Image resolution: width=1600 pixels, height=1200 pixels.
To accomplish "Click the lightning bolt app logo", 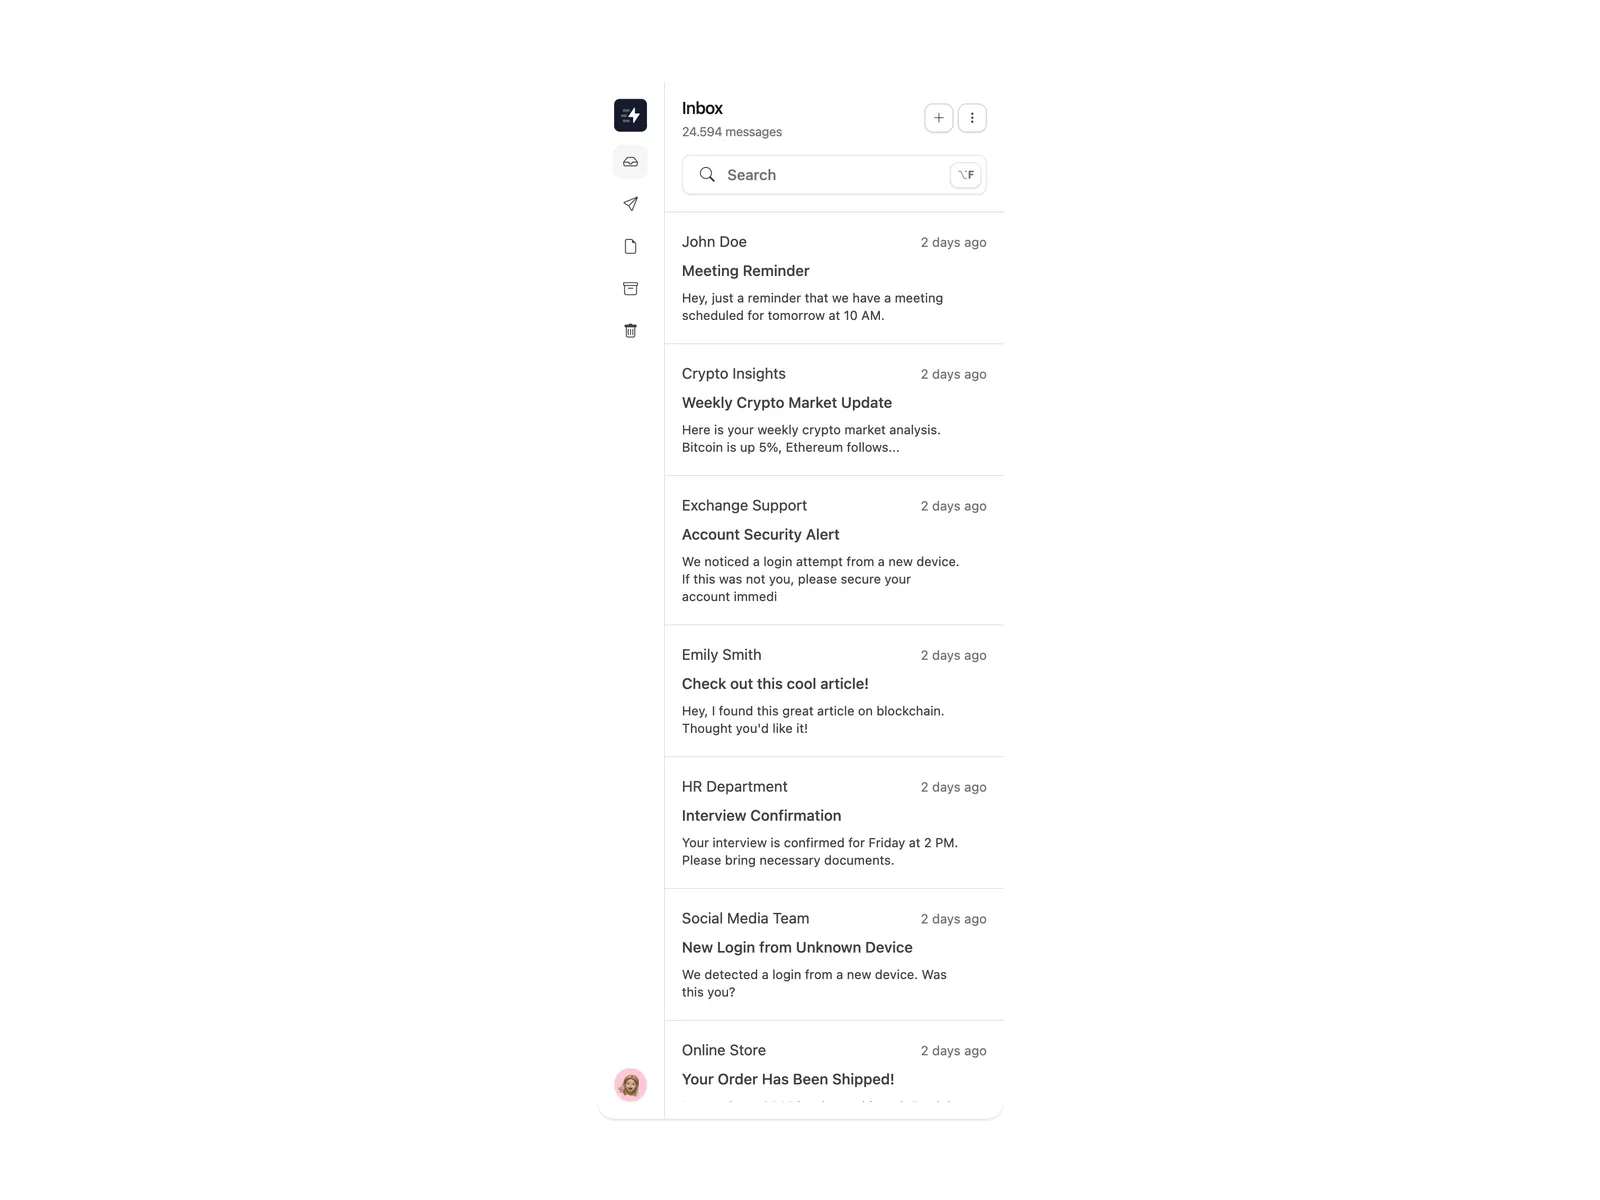I will coord(630,115).
